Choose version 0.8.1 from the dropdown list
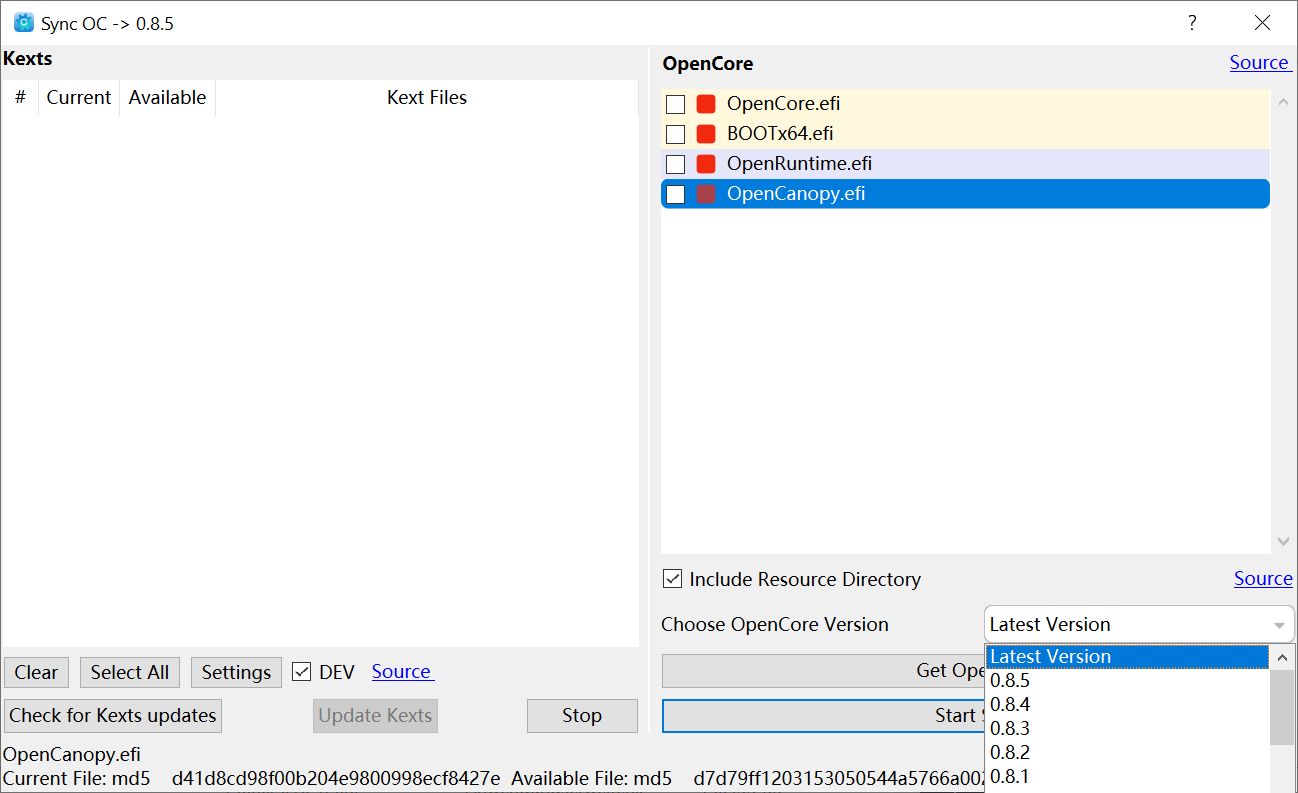The image size is (1298, 793). (1127, 777)
